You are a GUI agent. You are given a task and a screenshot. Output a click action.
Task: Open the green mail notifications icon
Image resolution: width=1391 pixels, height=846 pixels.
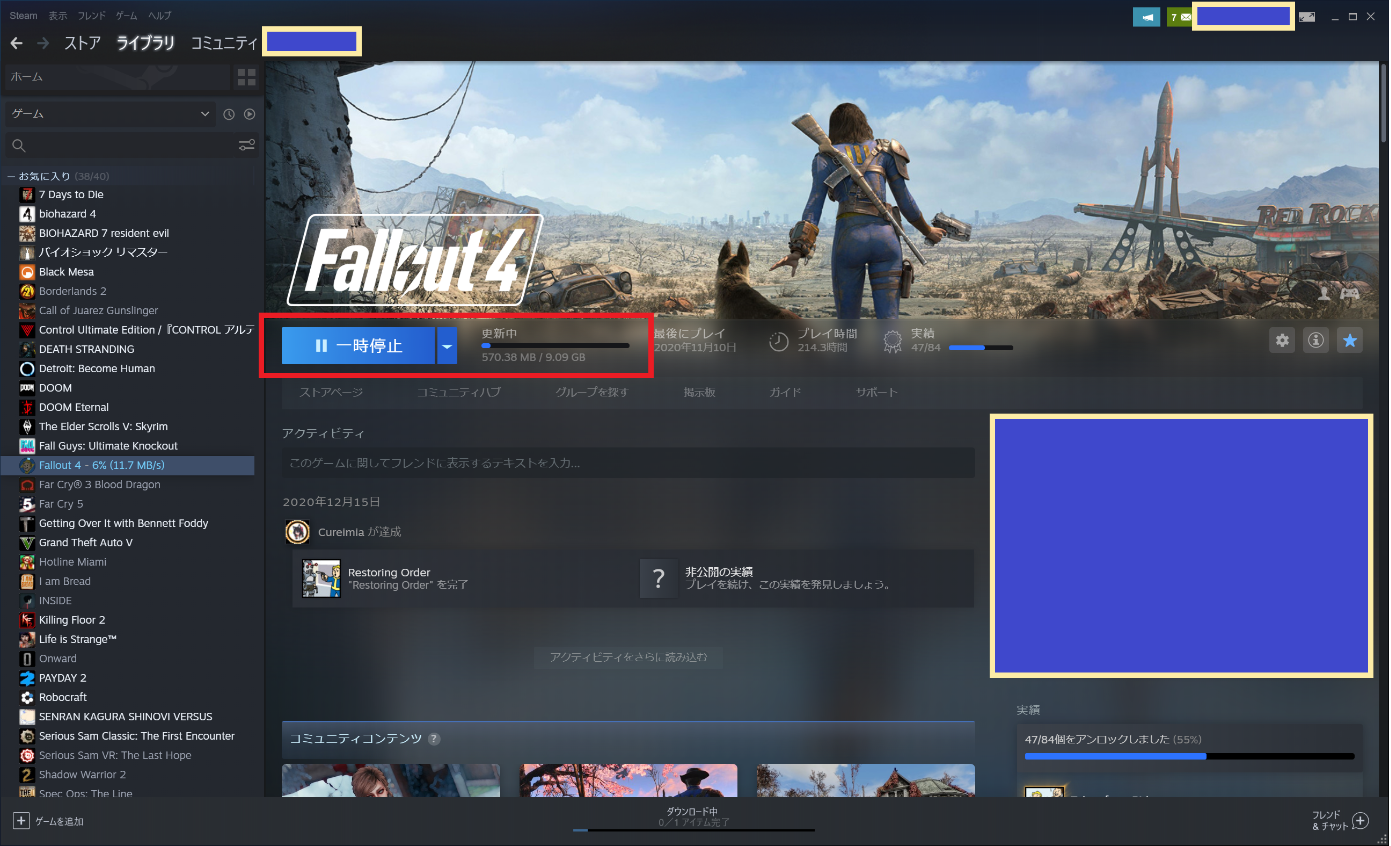pyautogui.click(x=1180, y=16)
